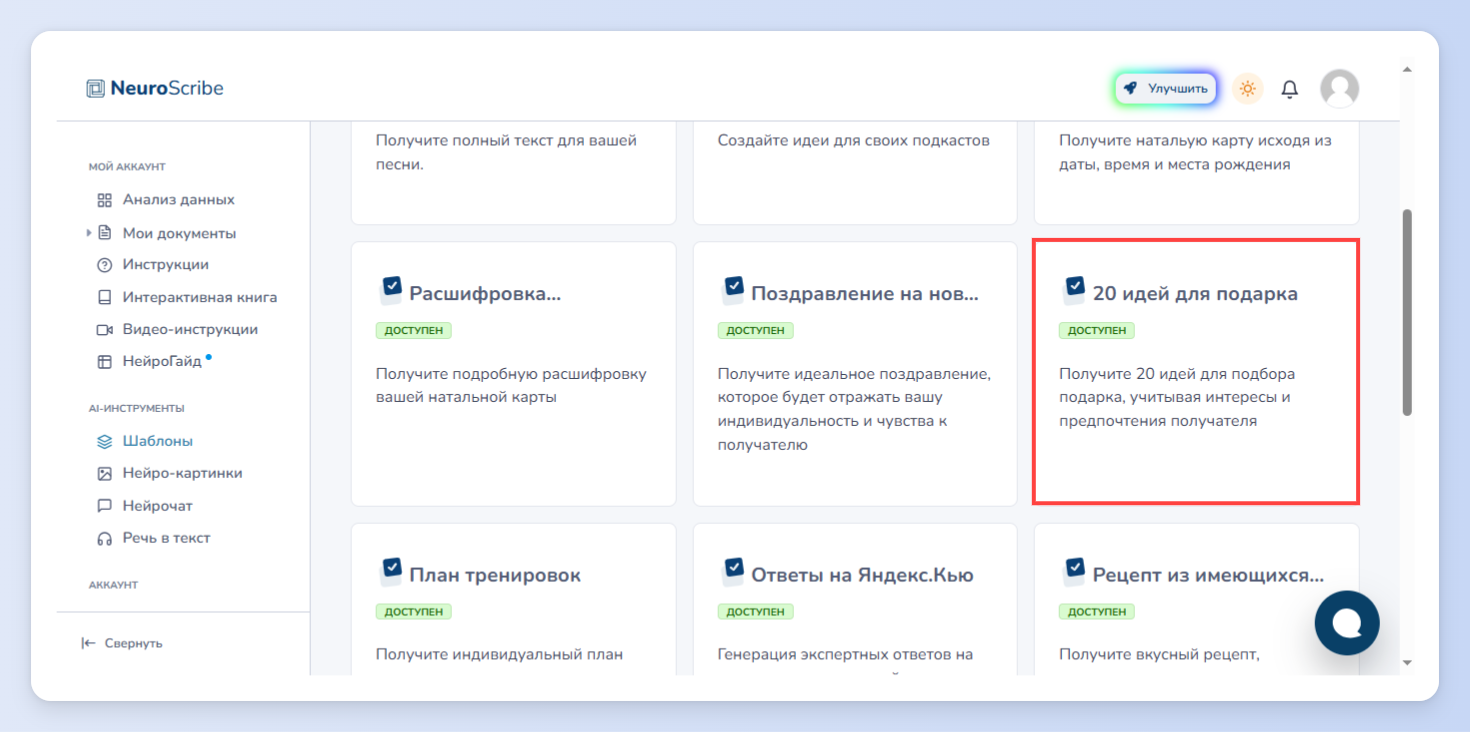Click the Улучшить upgrade button
This screenshot has width=1470, height=732.
pyautogui.click(x=1166, y=88)
